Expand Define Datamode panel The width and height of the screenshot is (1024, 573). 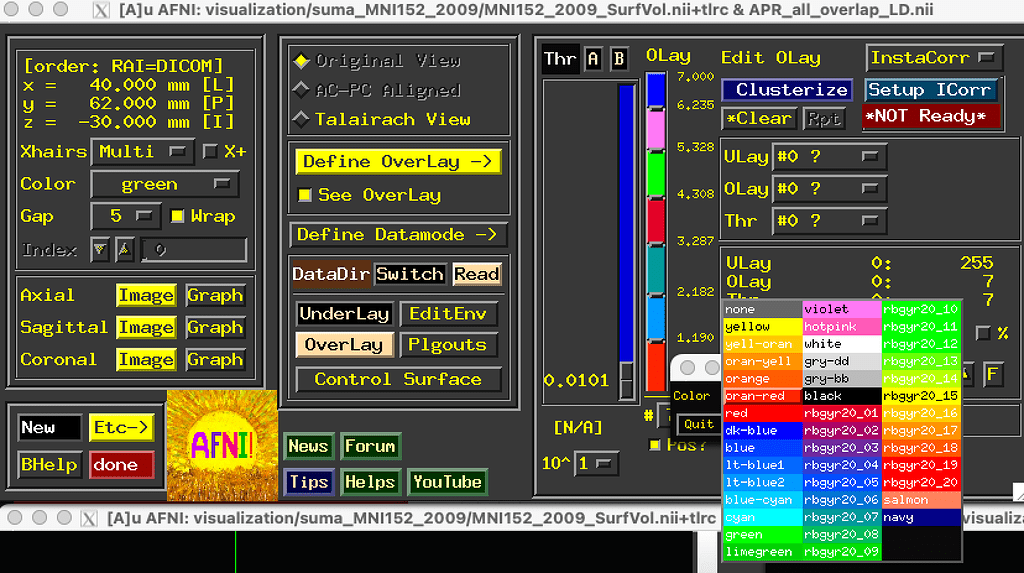(x=398, y=235)
